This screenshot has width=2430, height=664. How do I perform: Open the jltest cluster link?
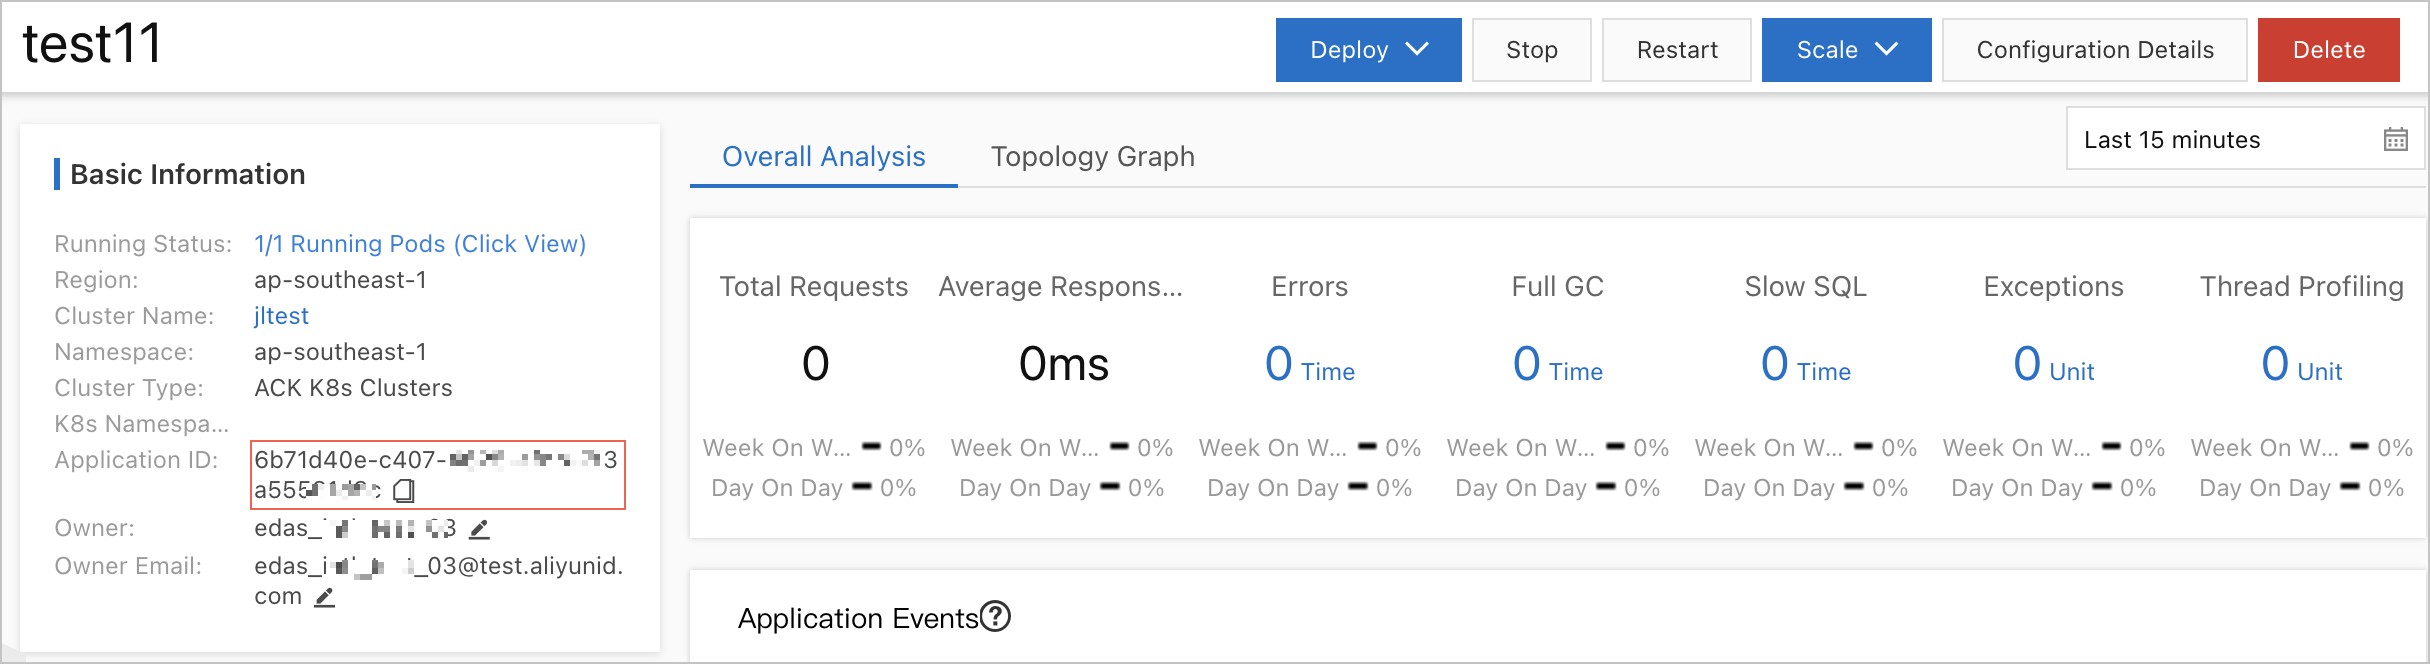tap(281, 316)
